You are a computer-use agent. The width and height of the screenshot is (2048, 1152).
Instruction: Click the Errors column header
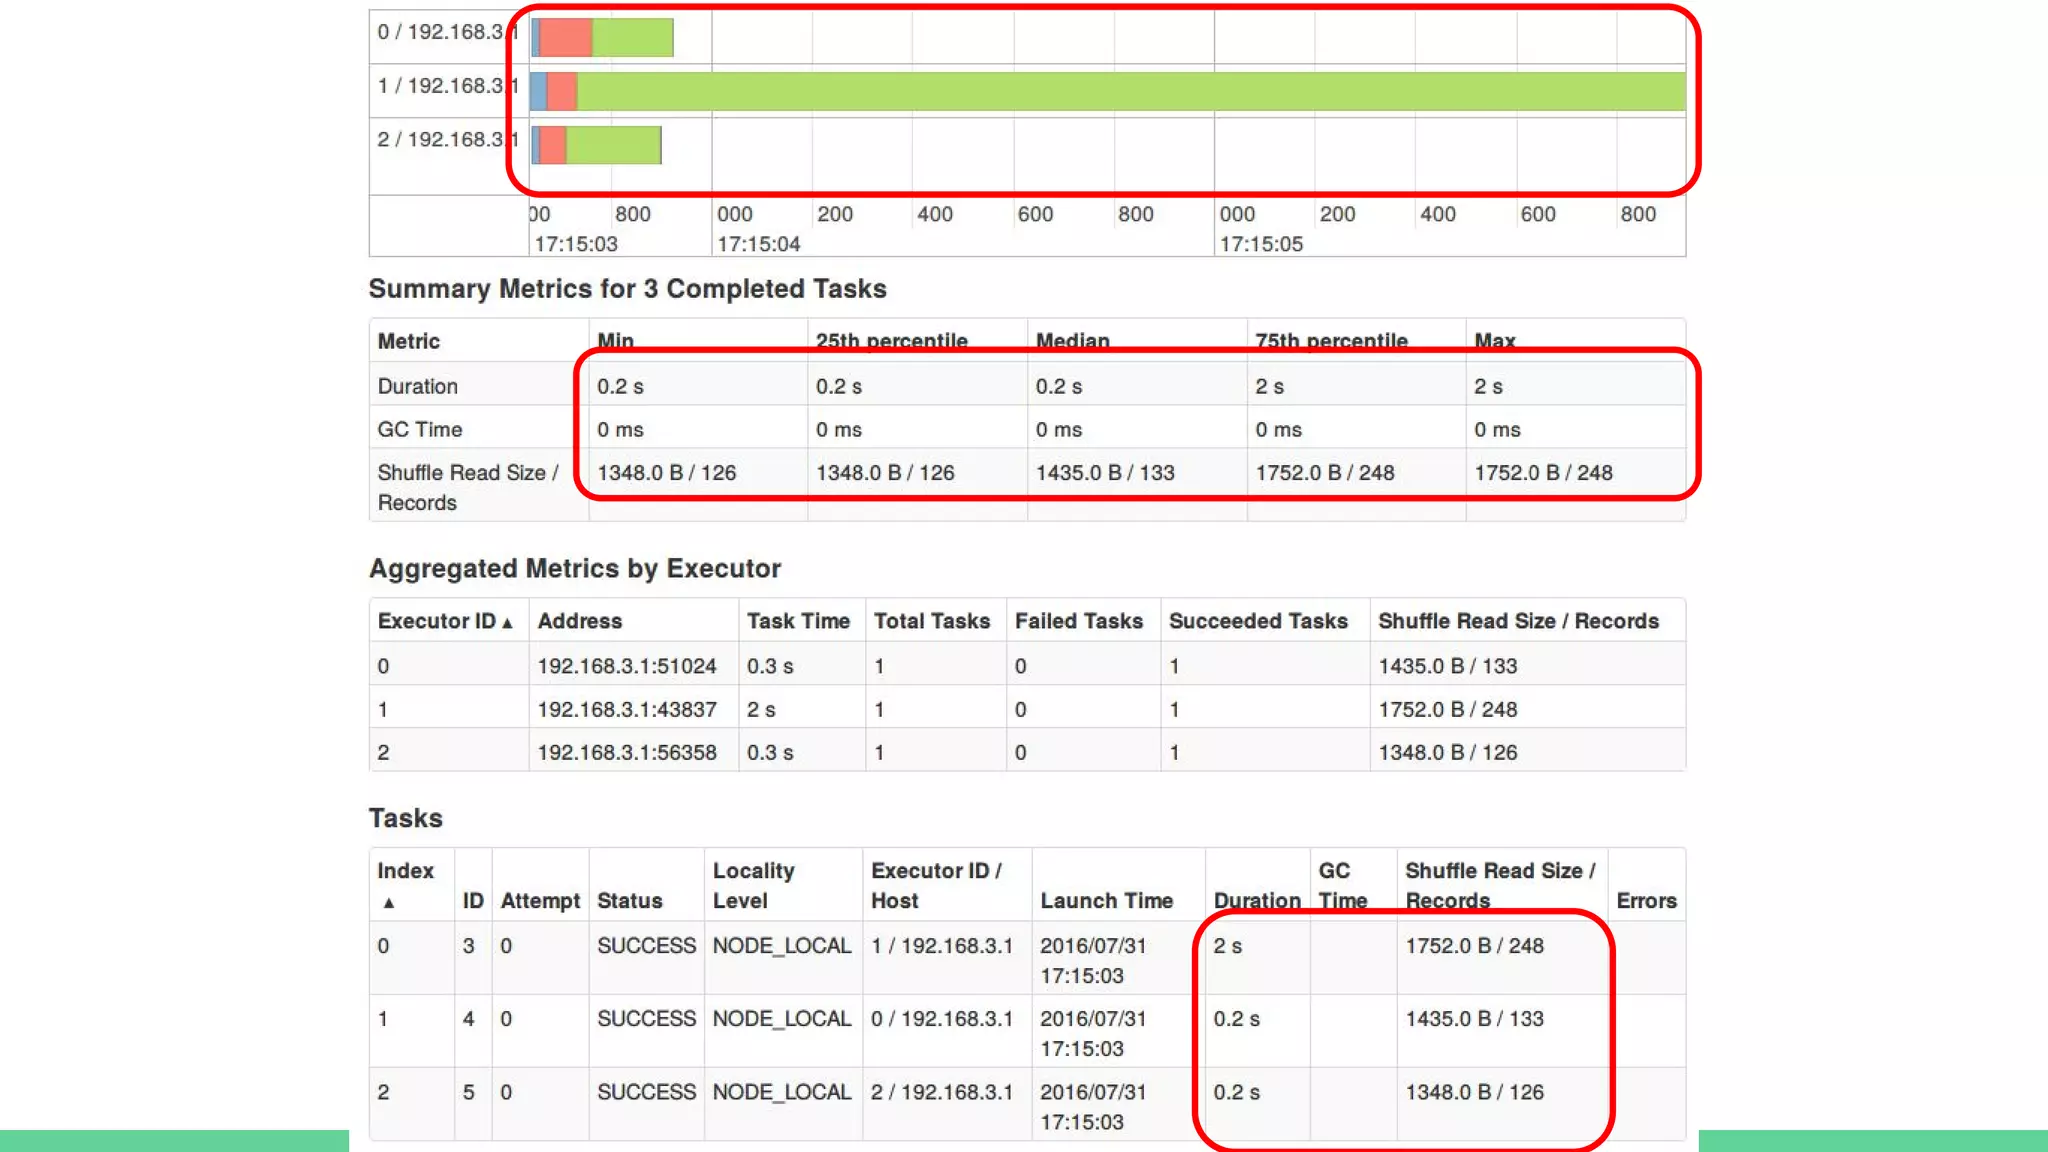click(1646, 900)
